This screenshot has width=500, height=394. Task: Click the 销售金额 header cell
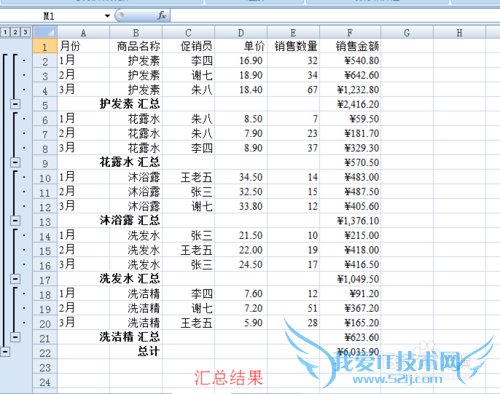[x=350, y=46]
